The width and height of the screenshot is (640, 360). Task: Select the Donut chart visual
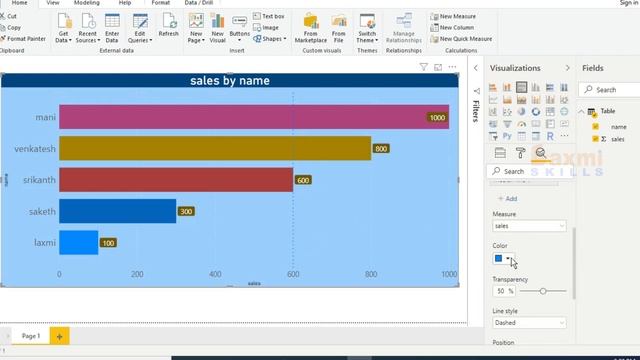536,112
